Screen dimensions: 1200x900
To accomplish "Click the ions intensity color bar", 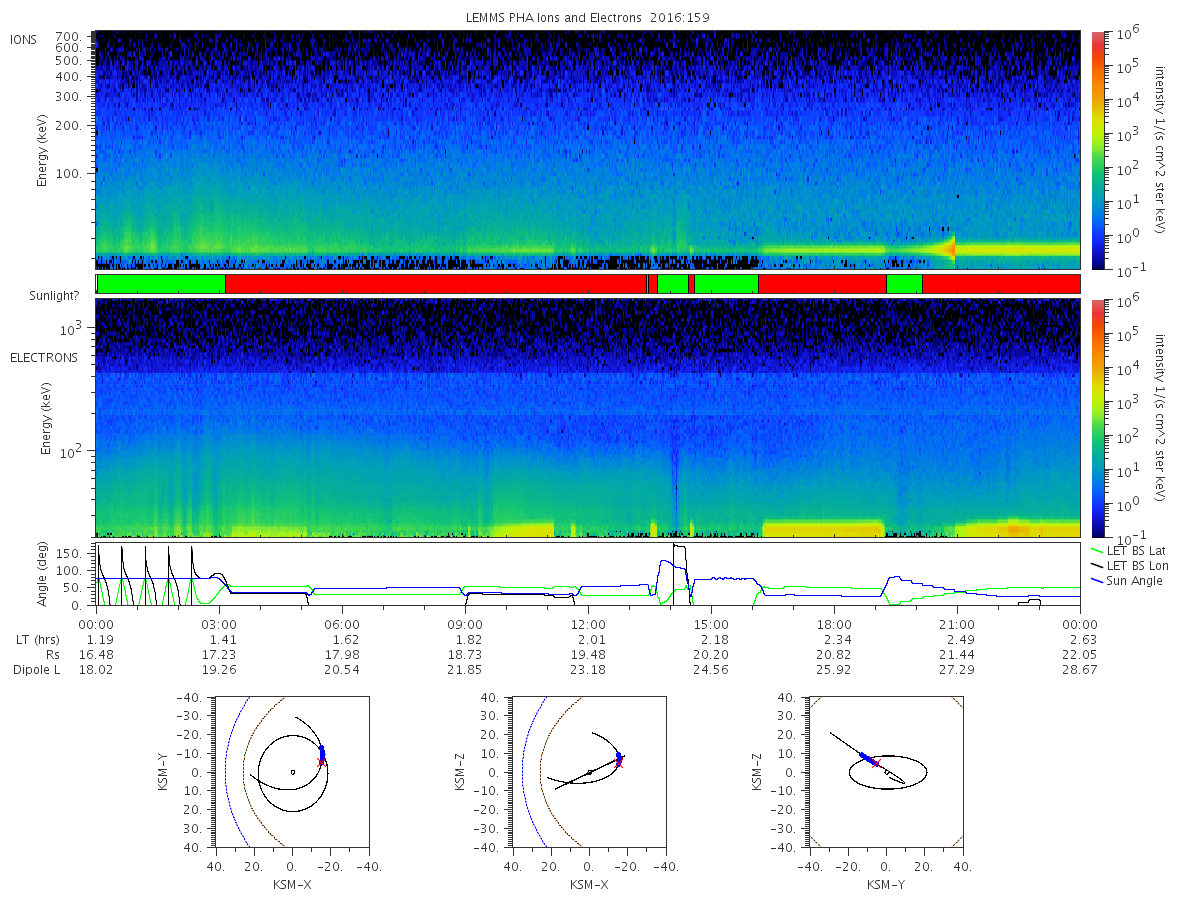I will (1098, 150).
